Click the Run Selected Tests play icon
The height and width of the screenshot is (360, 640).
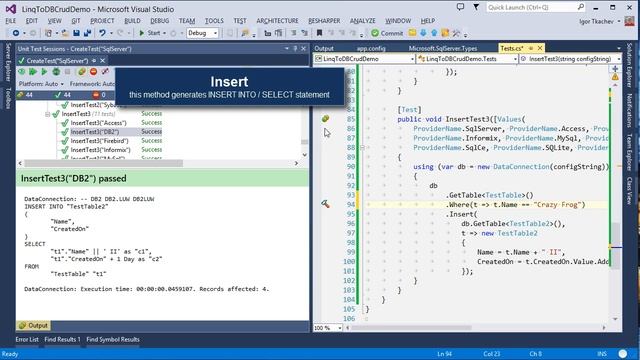coord(44,72)
